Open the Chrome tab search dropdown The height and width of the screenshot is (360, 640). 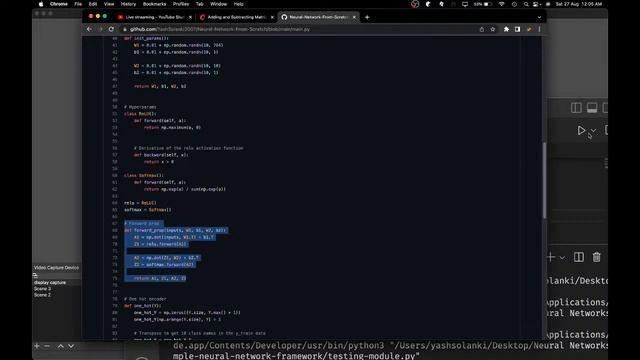(x=539, y=17)
